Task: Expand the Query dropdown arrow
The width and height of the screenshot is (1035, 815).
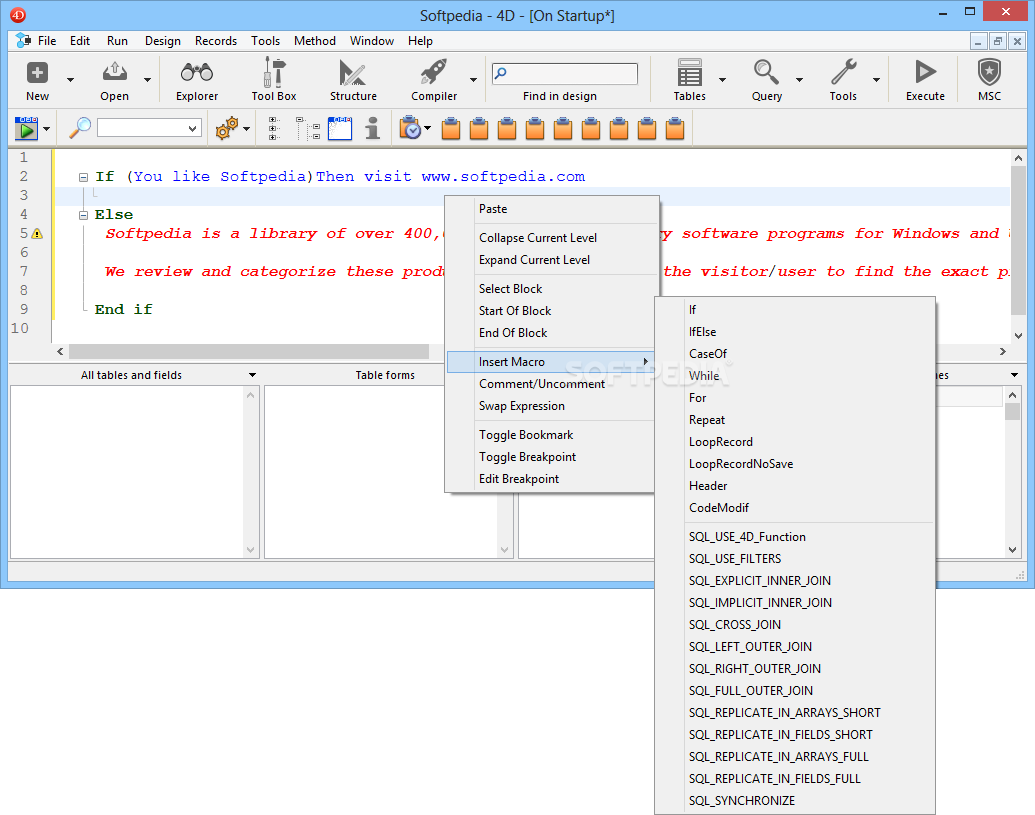Action: pos(799,79)
